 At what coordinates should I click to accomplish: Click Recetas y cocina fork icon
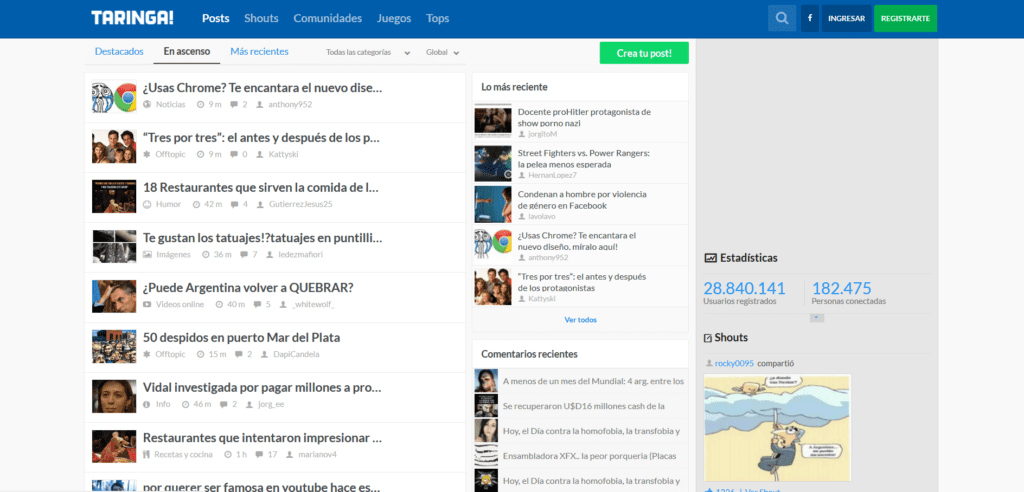(147, 454)
